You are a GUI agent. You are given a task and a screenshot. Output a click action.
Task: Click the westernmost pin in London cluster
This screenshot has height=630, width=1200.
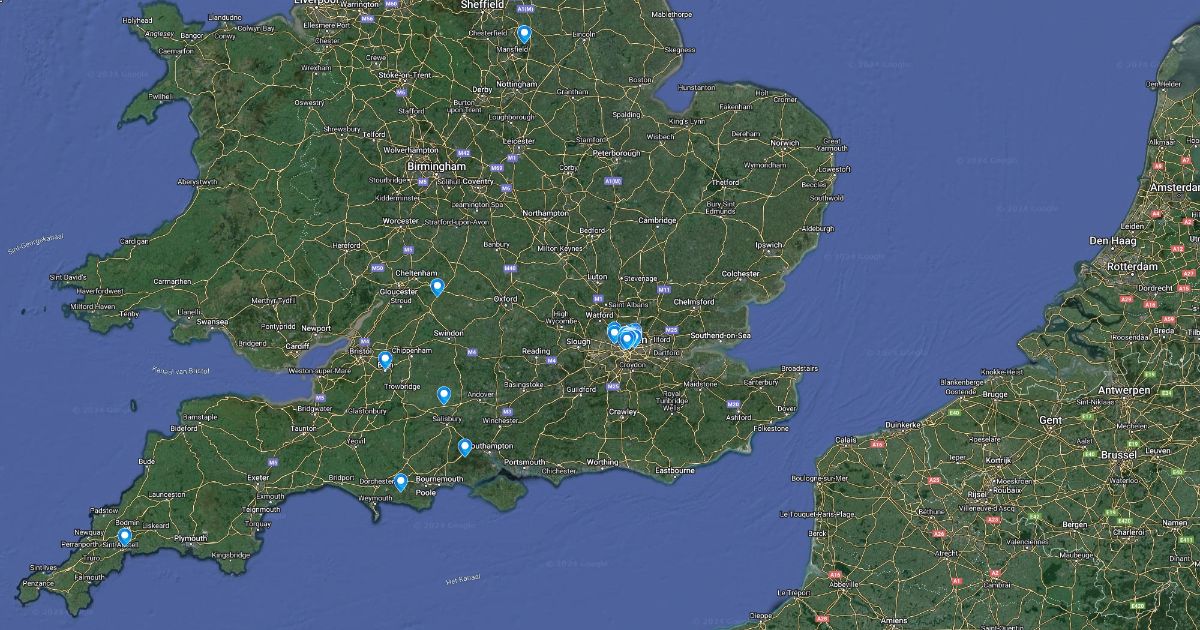pos(614,333)
